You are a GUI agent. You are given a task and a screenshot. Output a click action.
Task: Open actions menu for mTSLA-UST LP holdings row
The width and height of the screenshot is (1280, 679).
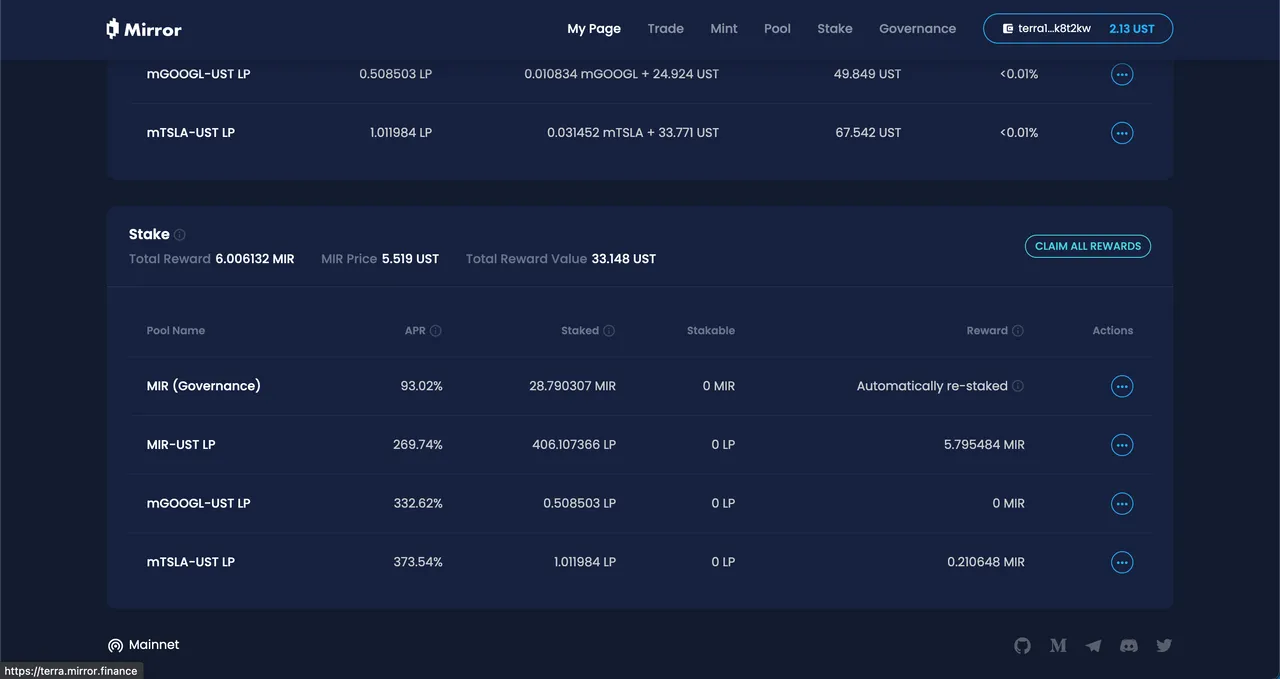point(1122,132)
